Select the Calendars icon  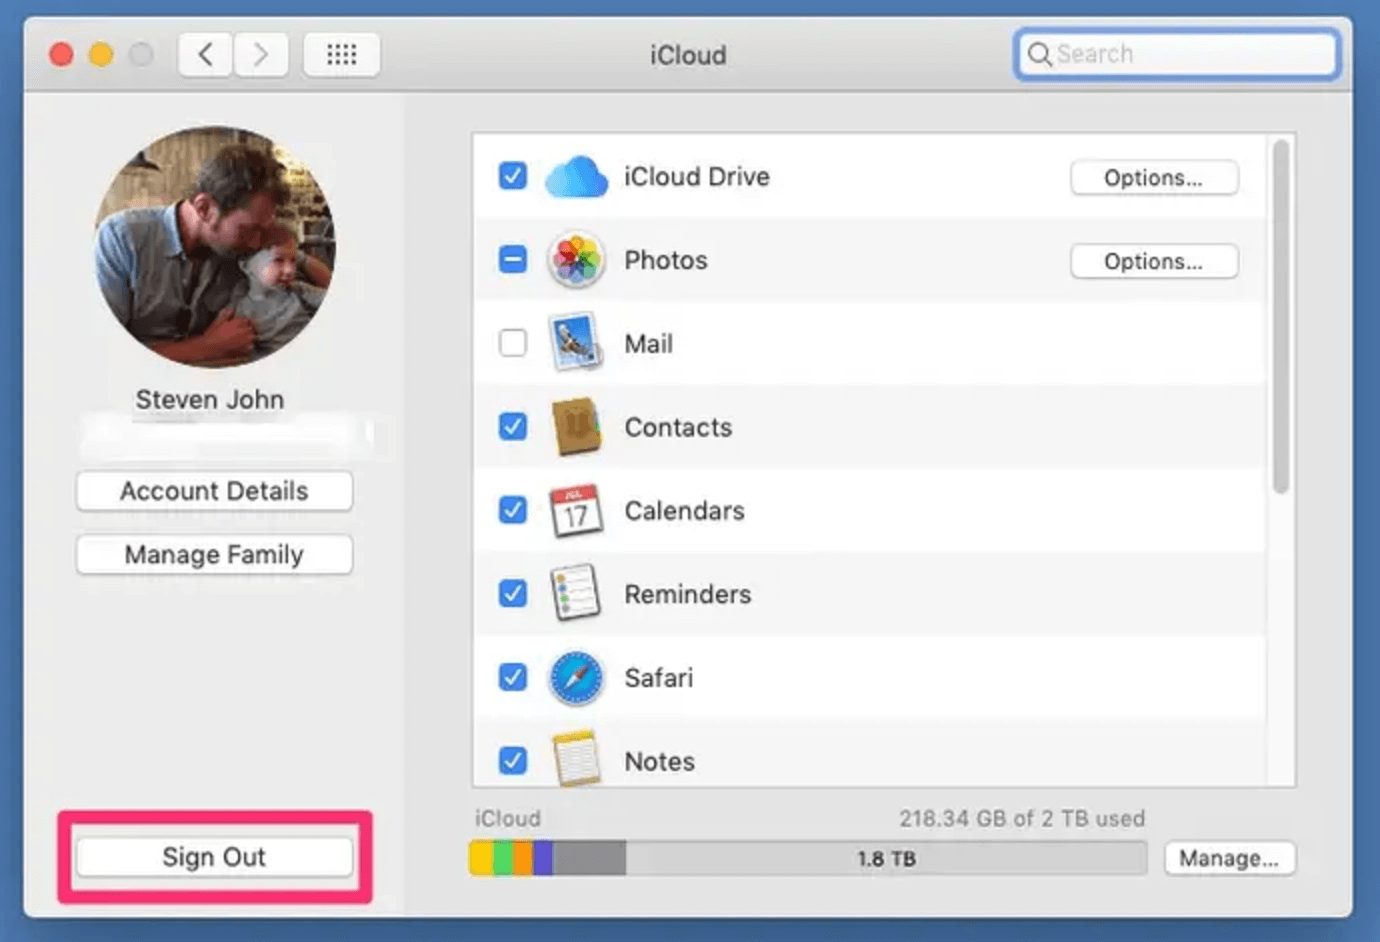pyautogui.click(x=576, y=510)
